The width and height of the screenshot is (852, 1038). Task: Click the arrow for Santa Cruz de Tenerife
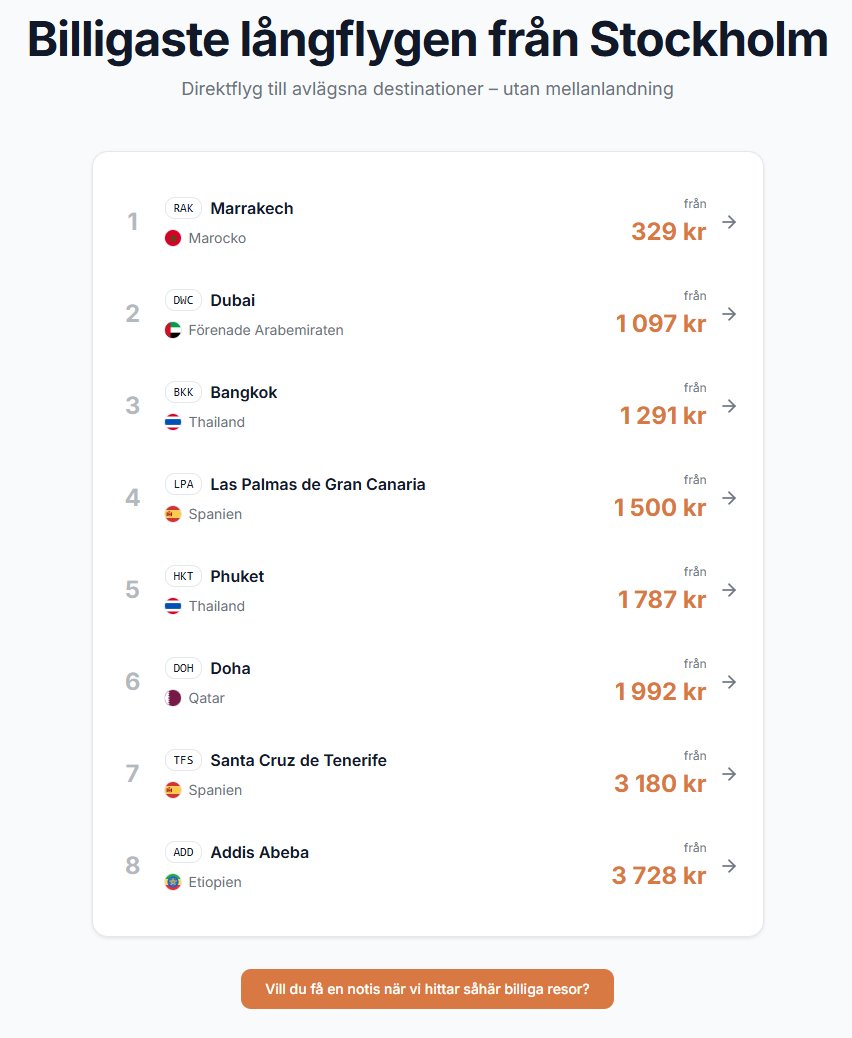729,774
